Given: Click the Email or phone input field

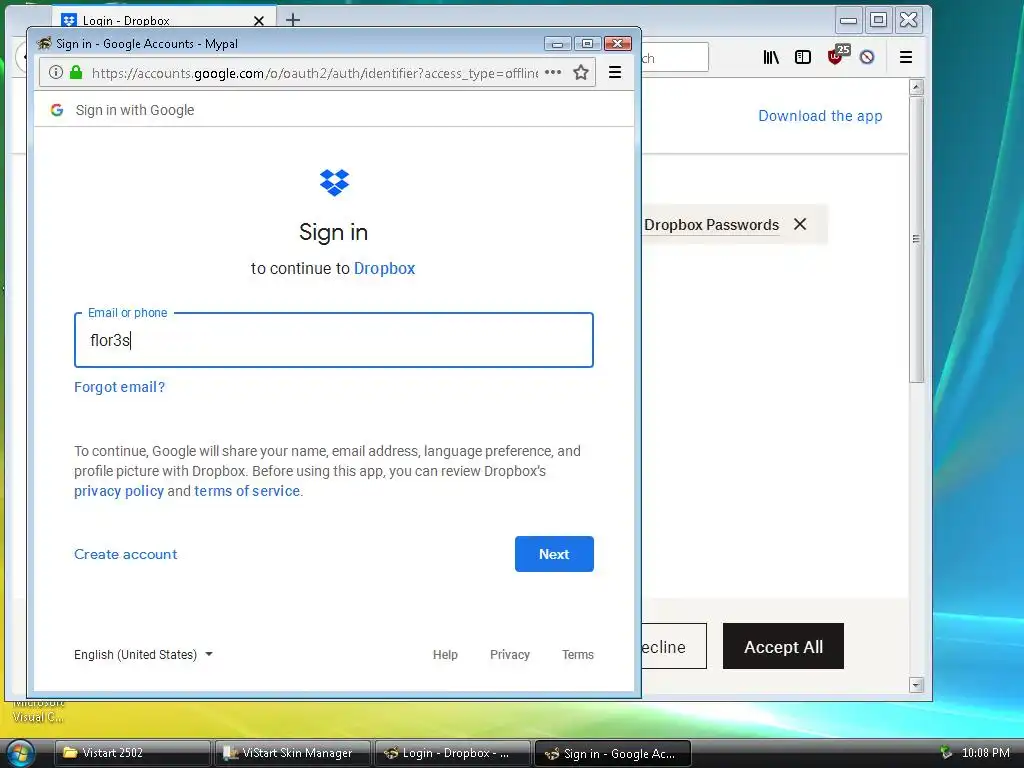Looking at the screenshot, I should 334,340.
